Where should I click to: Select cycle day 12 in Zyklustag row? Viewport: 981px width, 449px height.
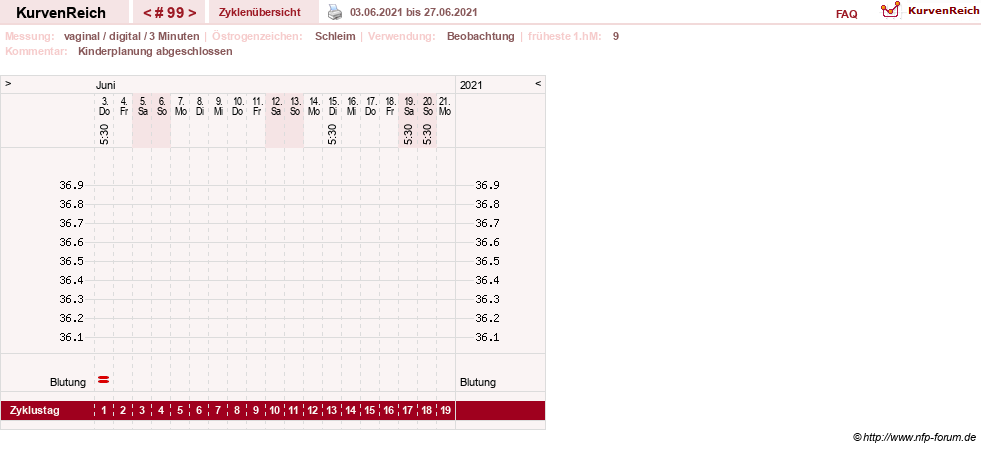[x=313, y=411]
